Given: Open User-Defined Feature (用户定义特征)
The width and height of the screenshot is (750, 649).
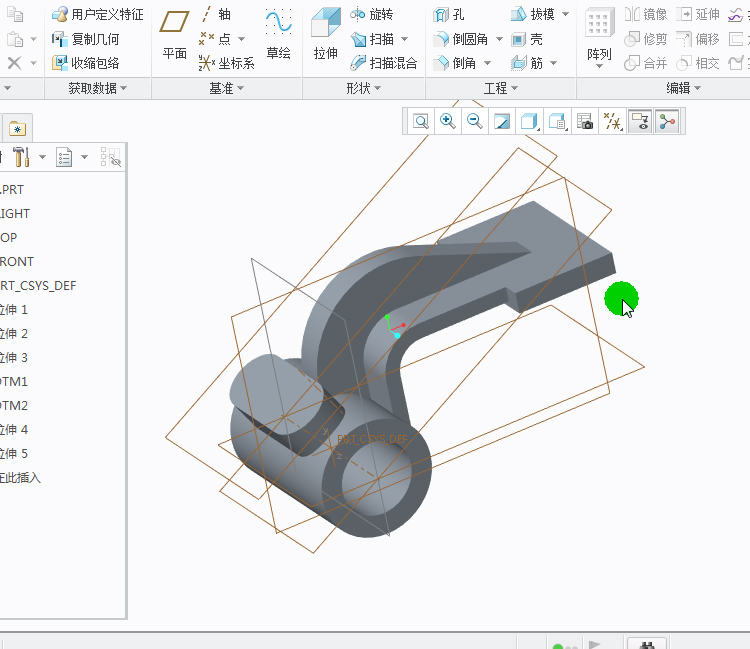Looking at the screenshot, I should [x=98, y=14].
